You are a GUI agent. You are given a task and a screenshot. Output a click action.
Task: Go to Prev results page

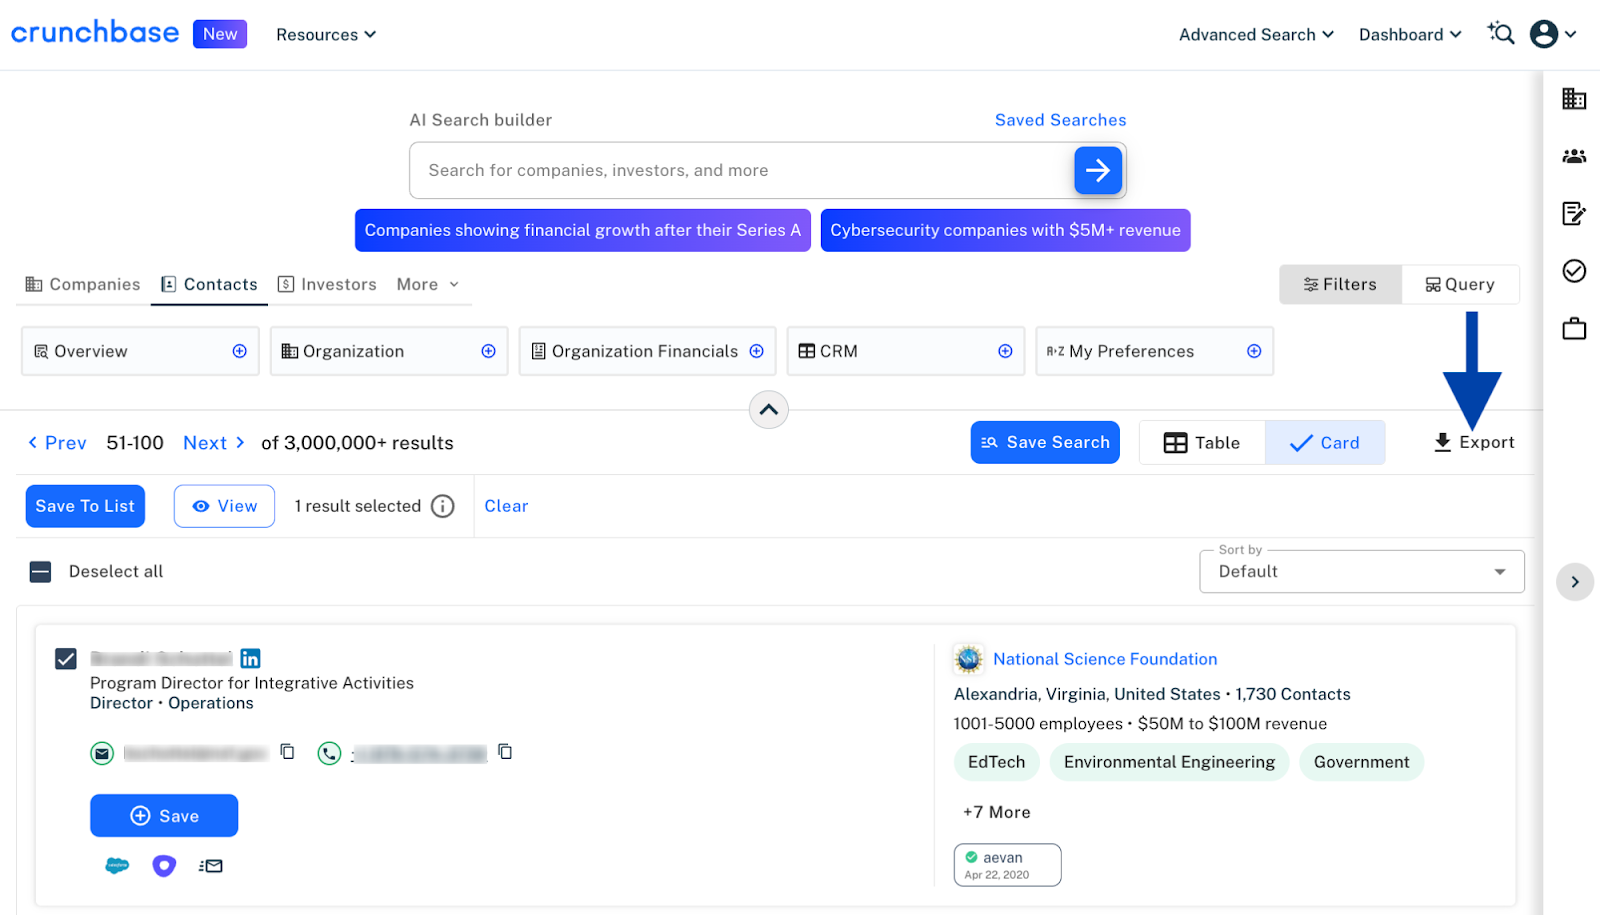pyautogui.click(x=57, y=443)
